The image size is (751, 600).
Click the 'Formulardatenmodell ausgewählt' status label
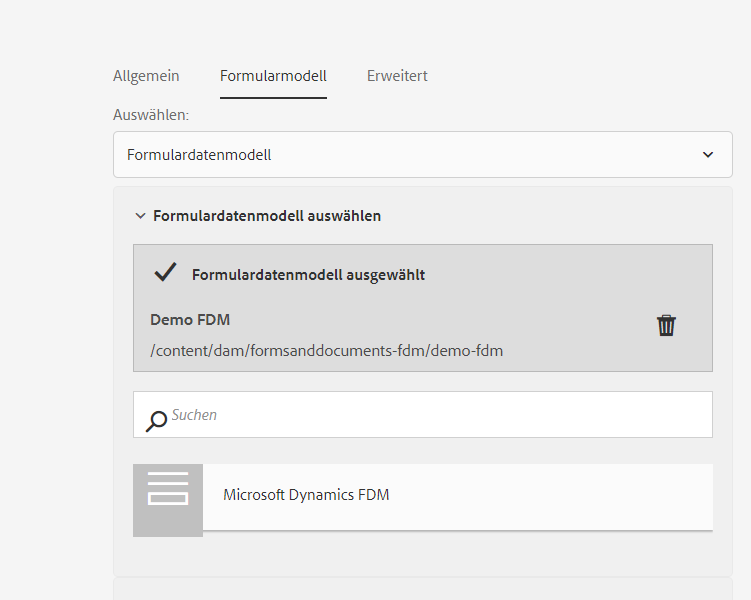tap(308, 275)
